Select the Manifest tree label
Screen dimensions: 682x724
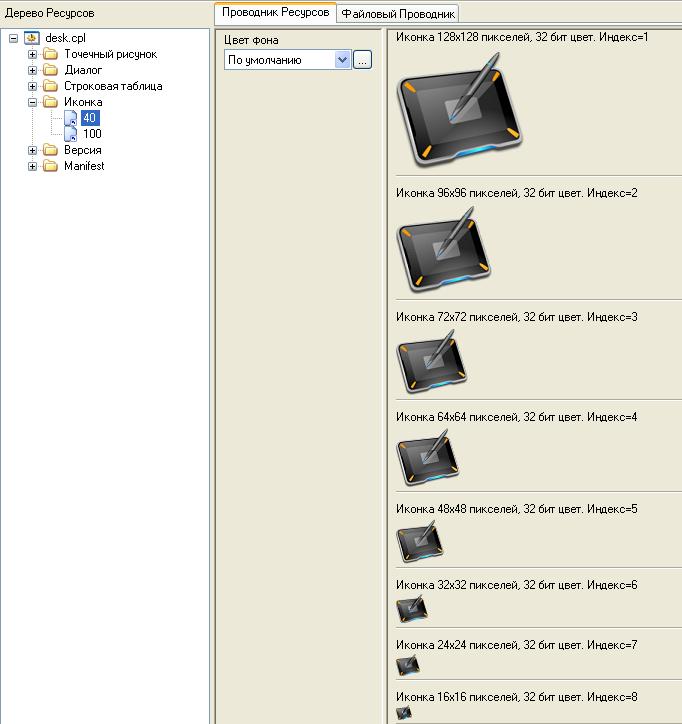coord(84,166)
